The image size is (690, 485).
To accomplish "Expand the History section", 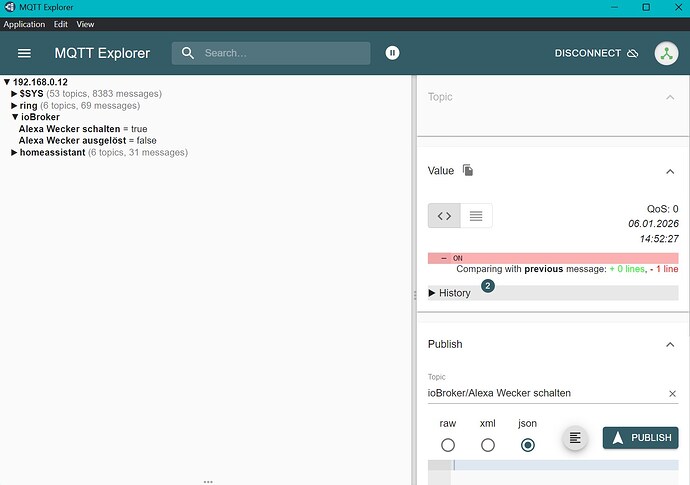I will [x=553, y=293].
